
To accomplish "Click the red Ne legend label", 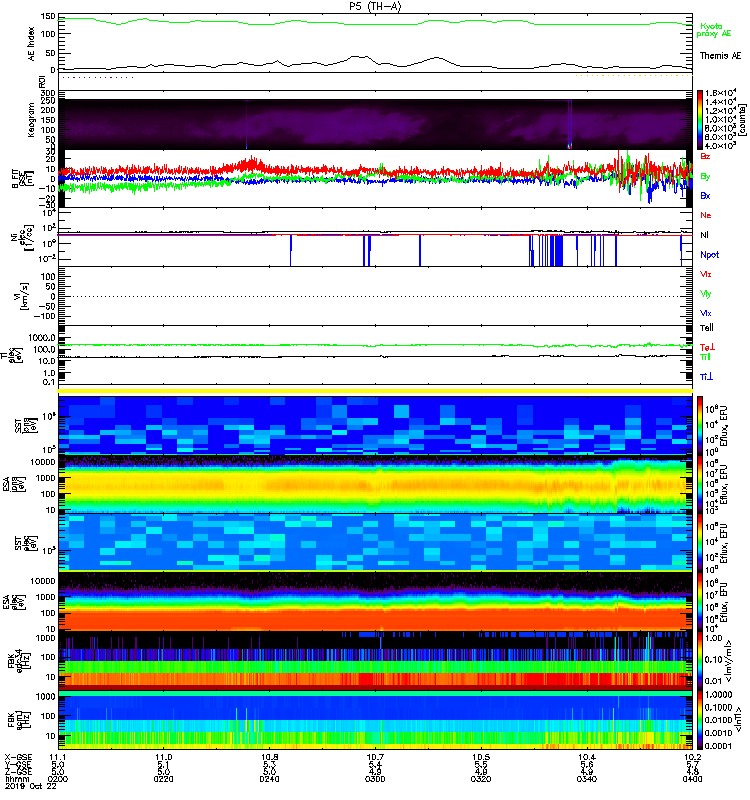I will point(705,215).
